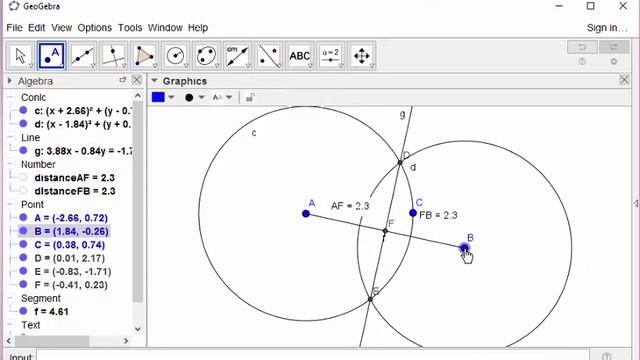Select the Circle with center tool
This screenshot has height=360, width=640.
(x=176, y=56)
